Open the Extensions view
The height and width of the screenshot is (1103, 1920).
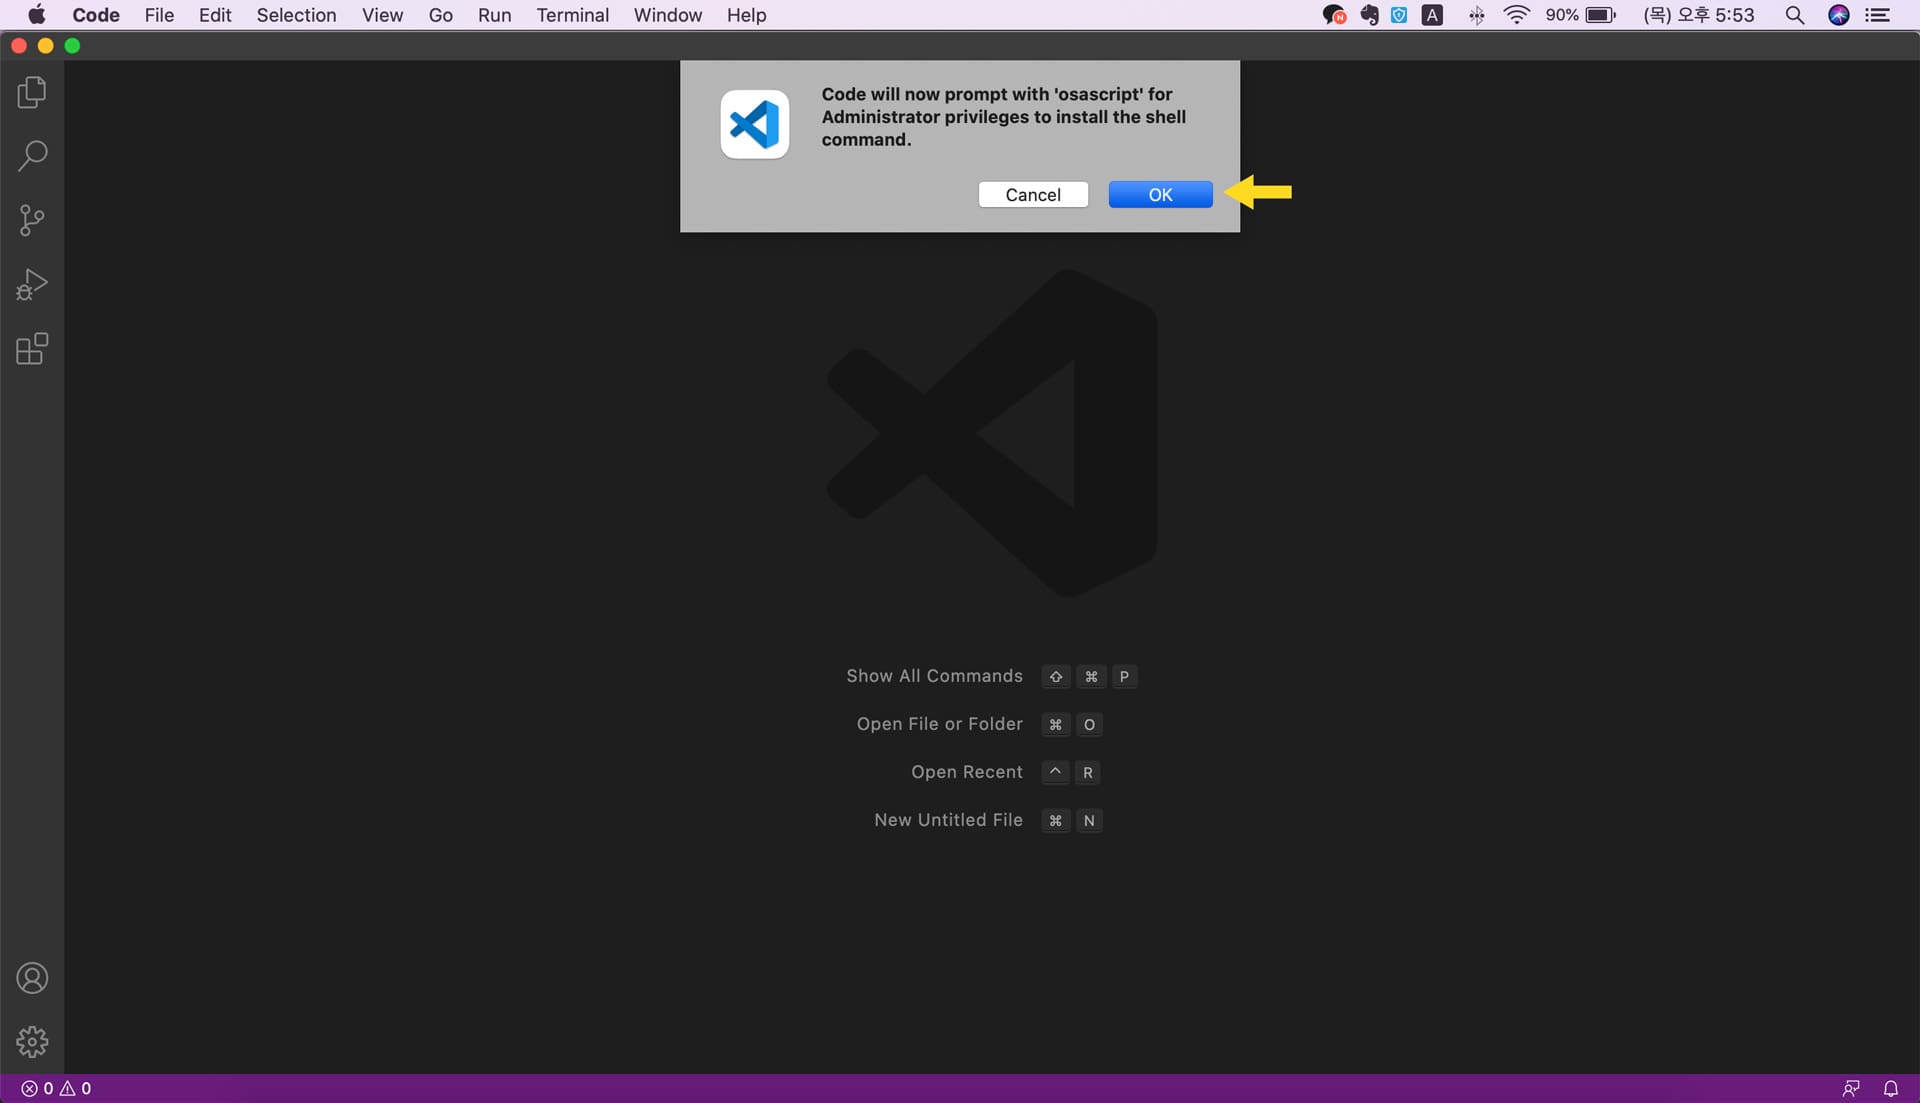[x=31, y=348]
